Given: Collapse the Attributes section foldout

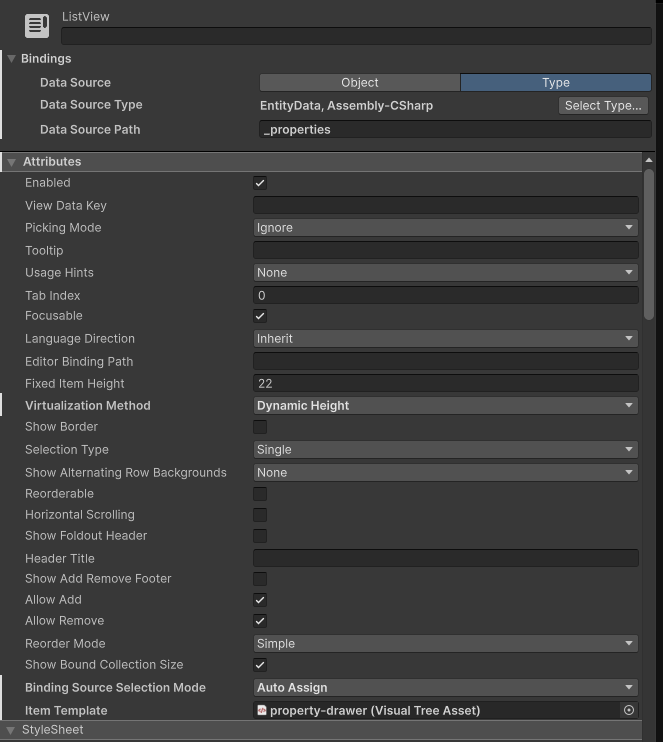Looking at the screenshot, I should click(12, 162).
